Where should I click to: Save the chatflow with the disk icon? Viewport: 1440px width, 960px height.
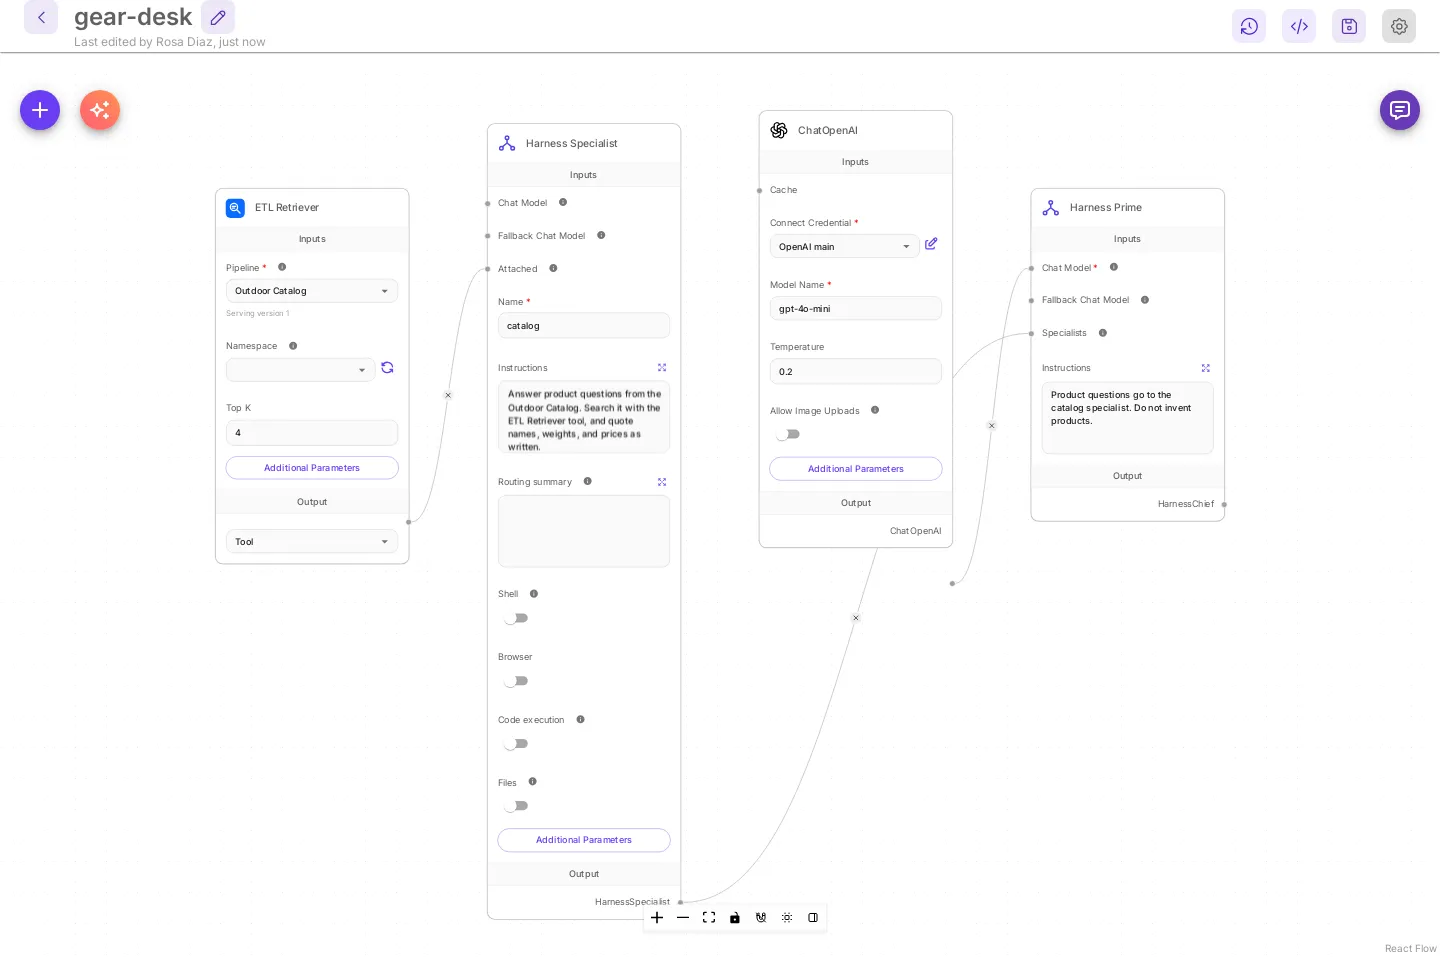point(1349,26)
